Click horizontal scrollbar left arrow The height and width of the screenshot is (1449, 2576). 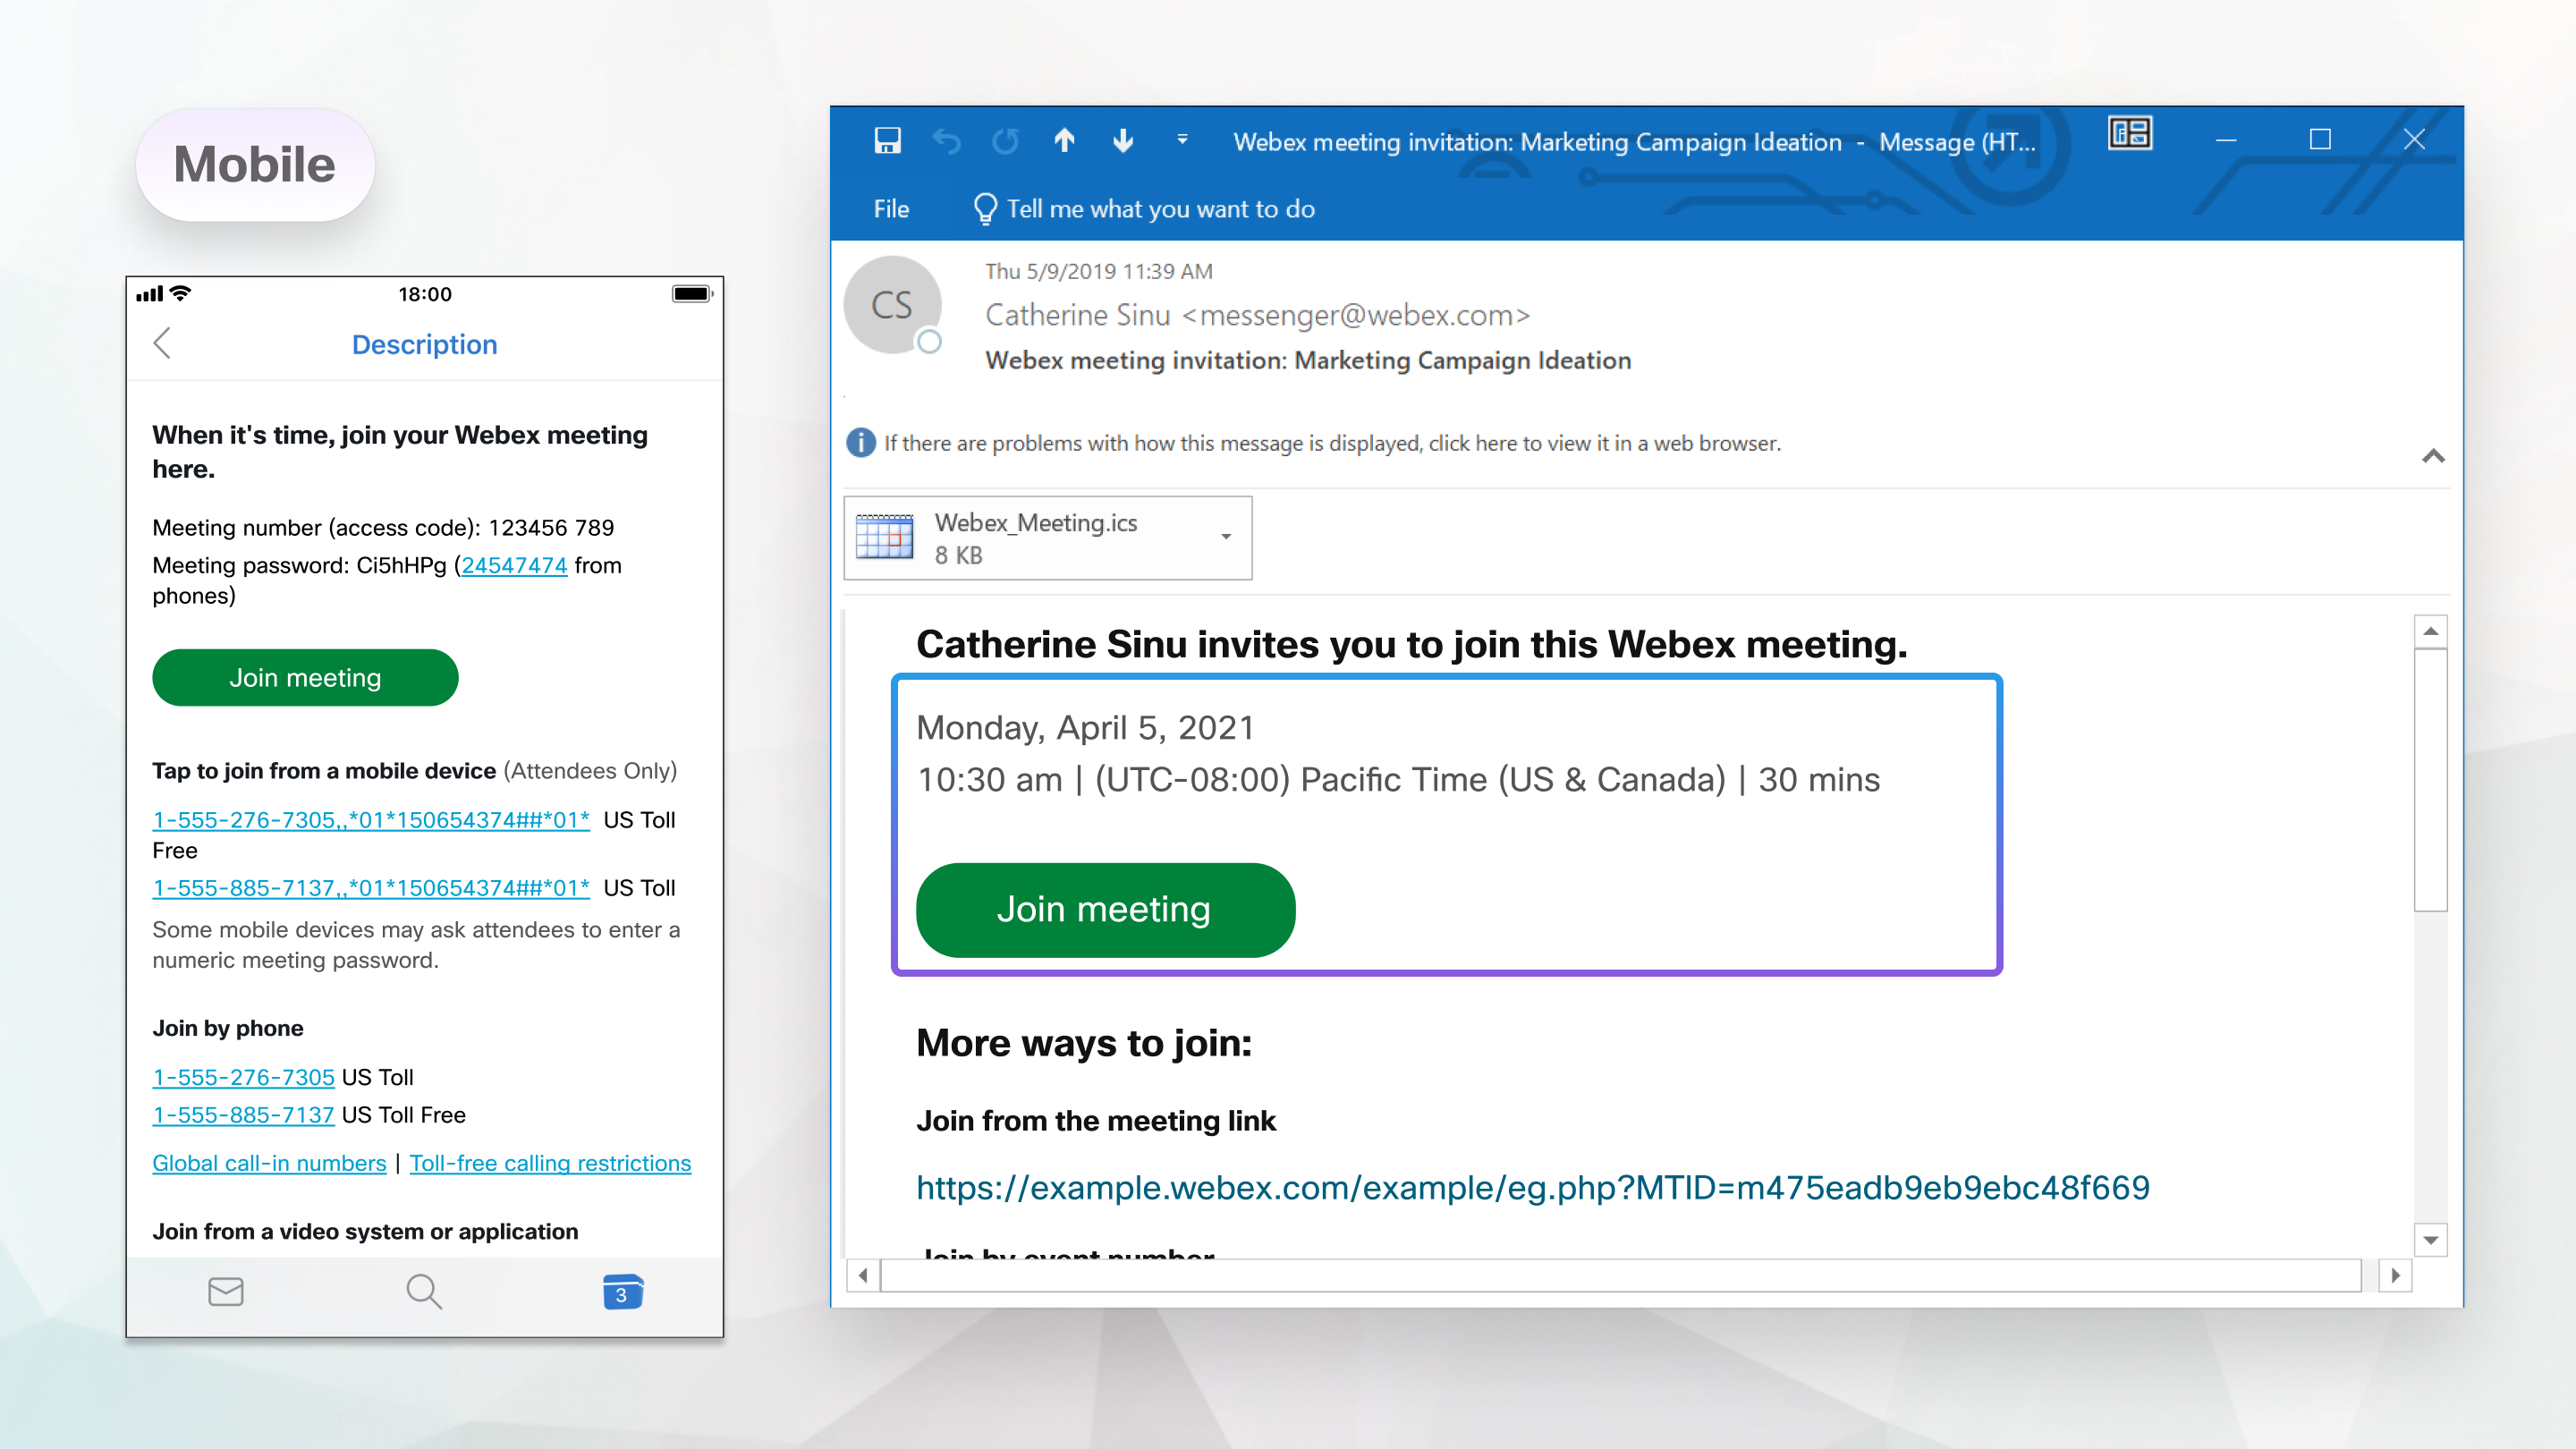point(862,1275)
